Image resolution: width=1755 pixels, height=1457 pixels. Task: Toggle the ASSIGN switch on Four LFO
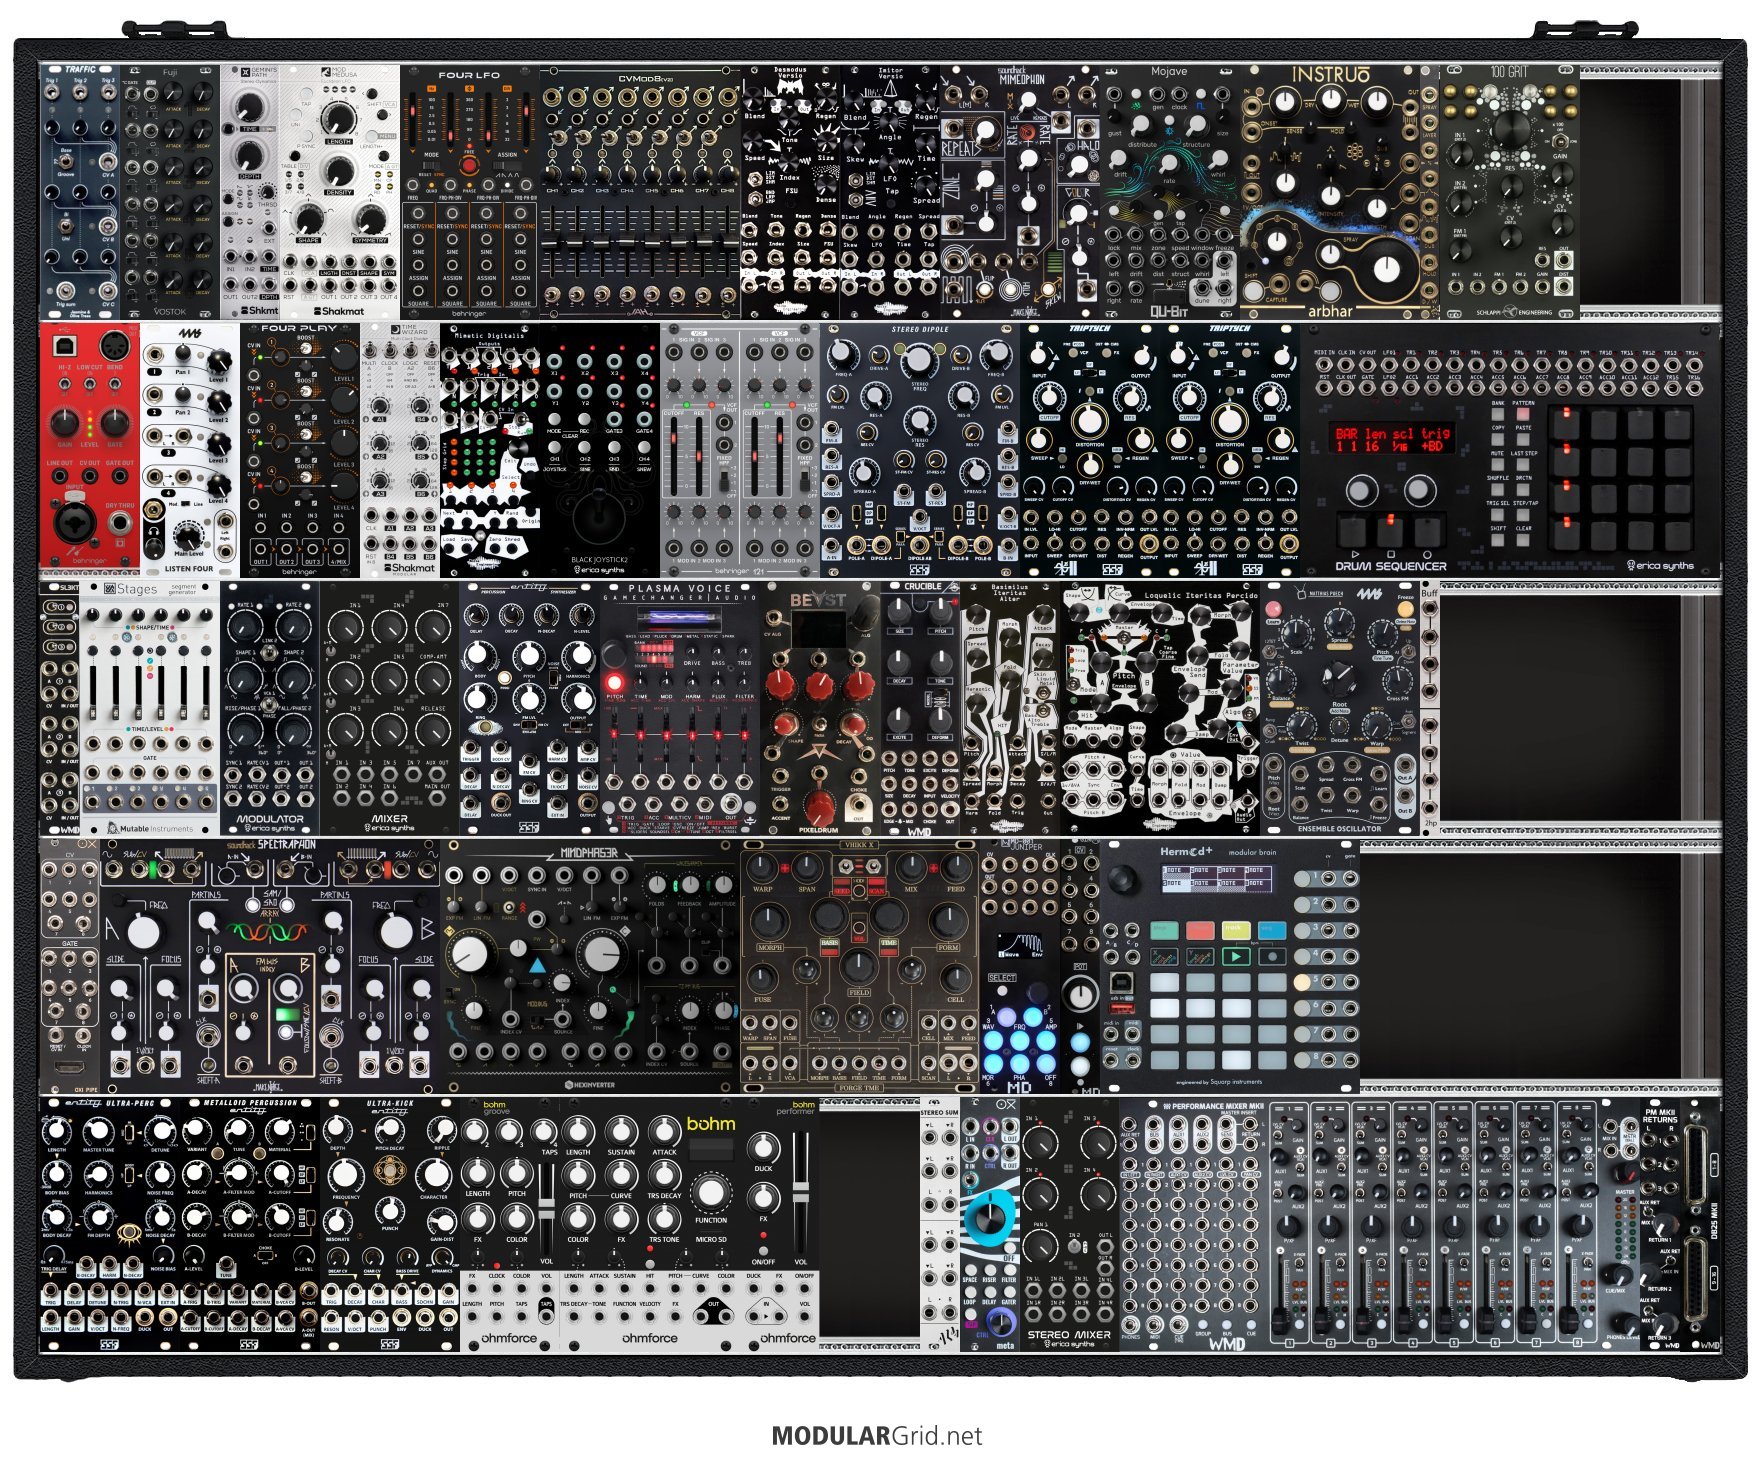coord(507,166)
